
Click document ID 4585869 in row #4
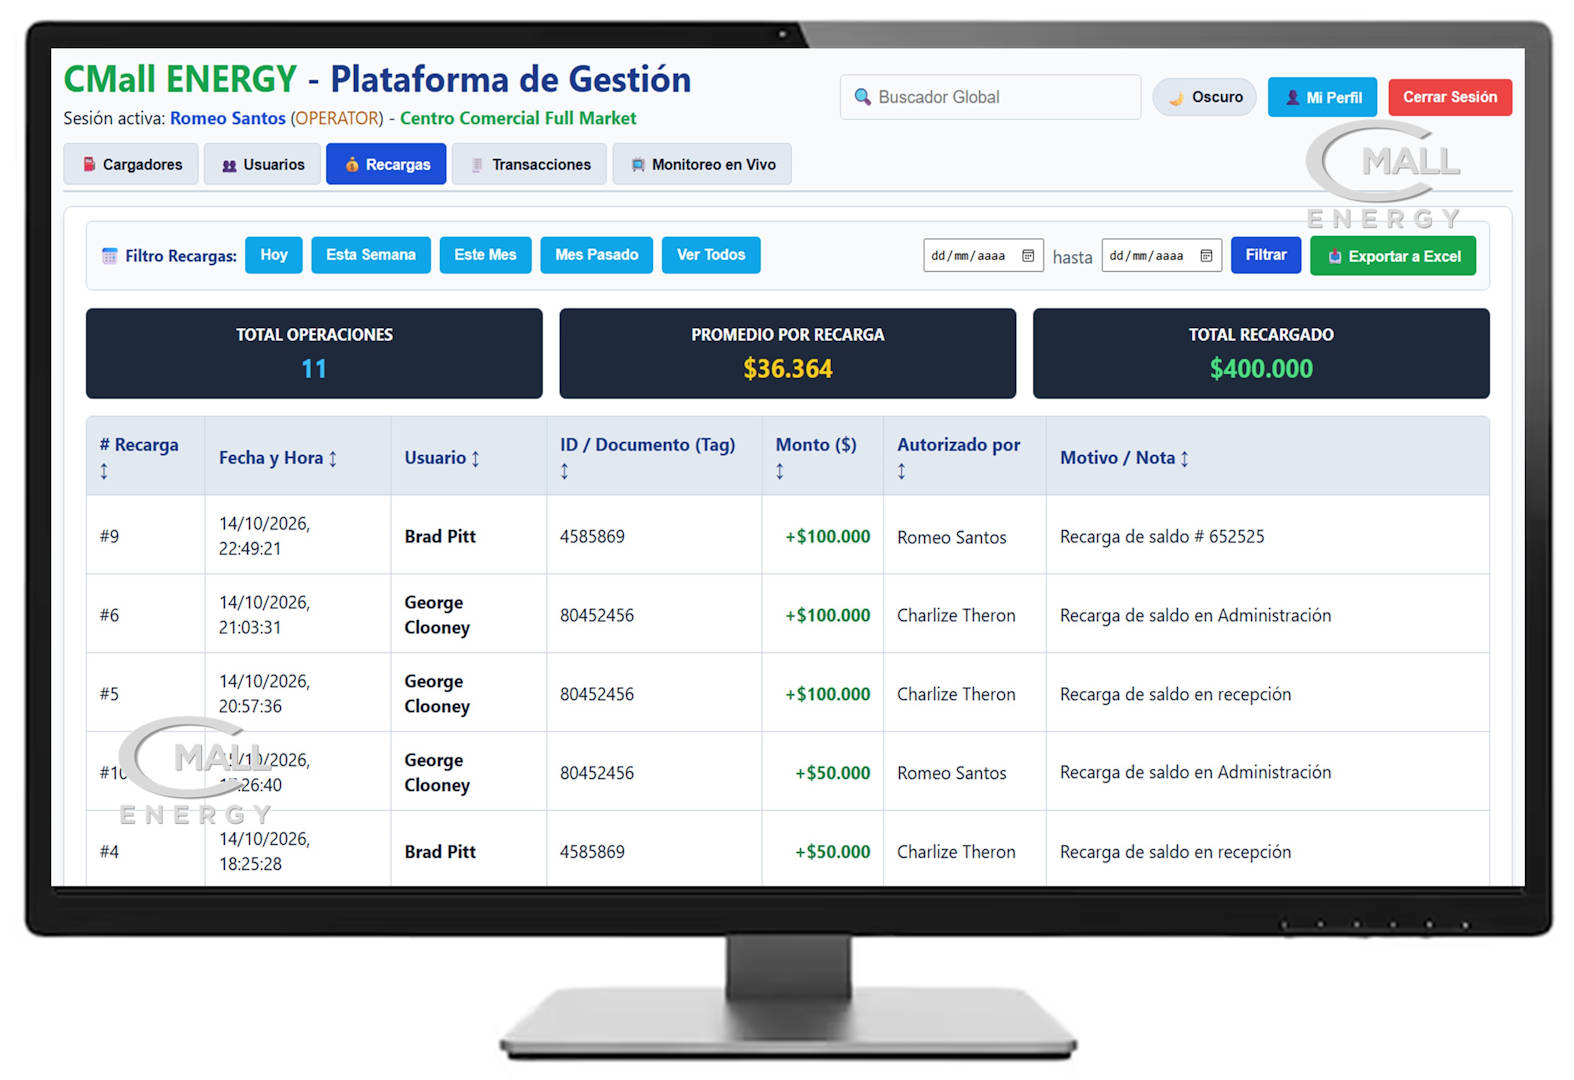click(x=592, y=852)
